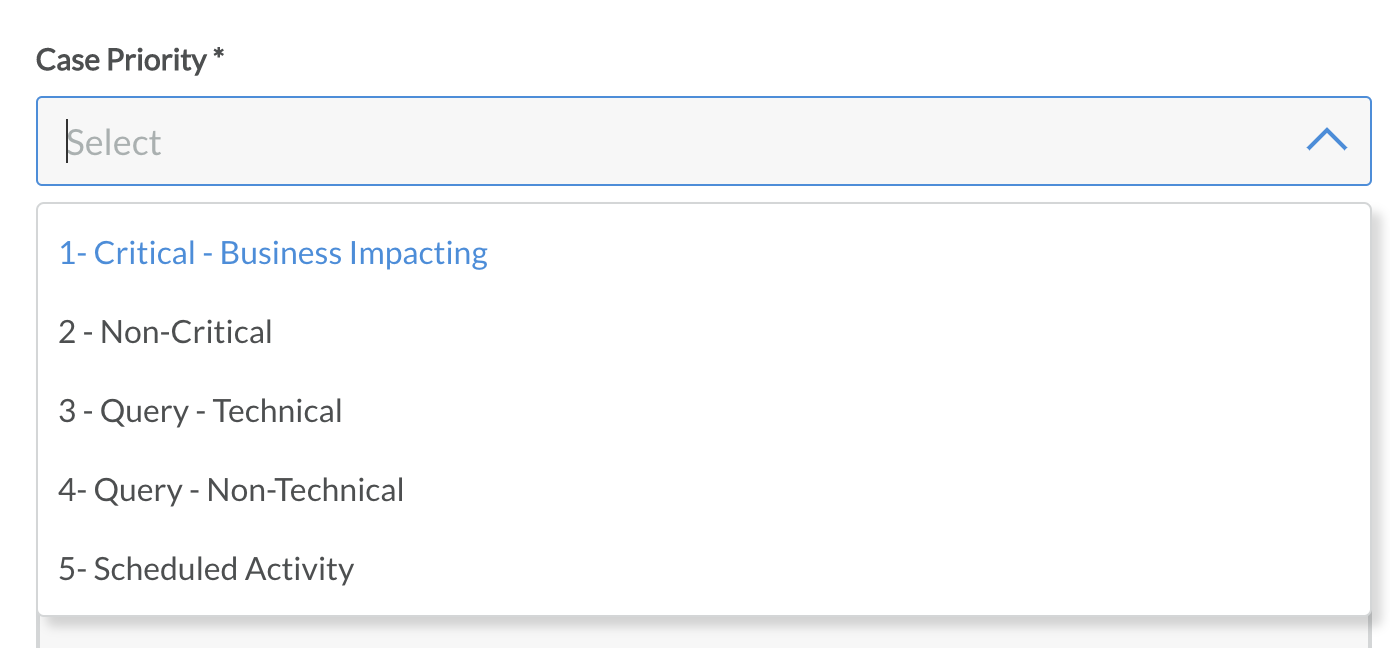
Task: Focus the 'Select' placeholder text box
Action: (x=114, y=142)
